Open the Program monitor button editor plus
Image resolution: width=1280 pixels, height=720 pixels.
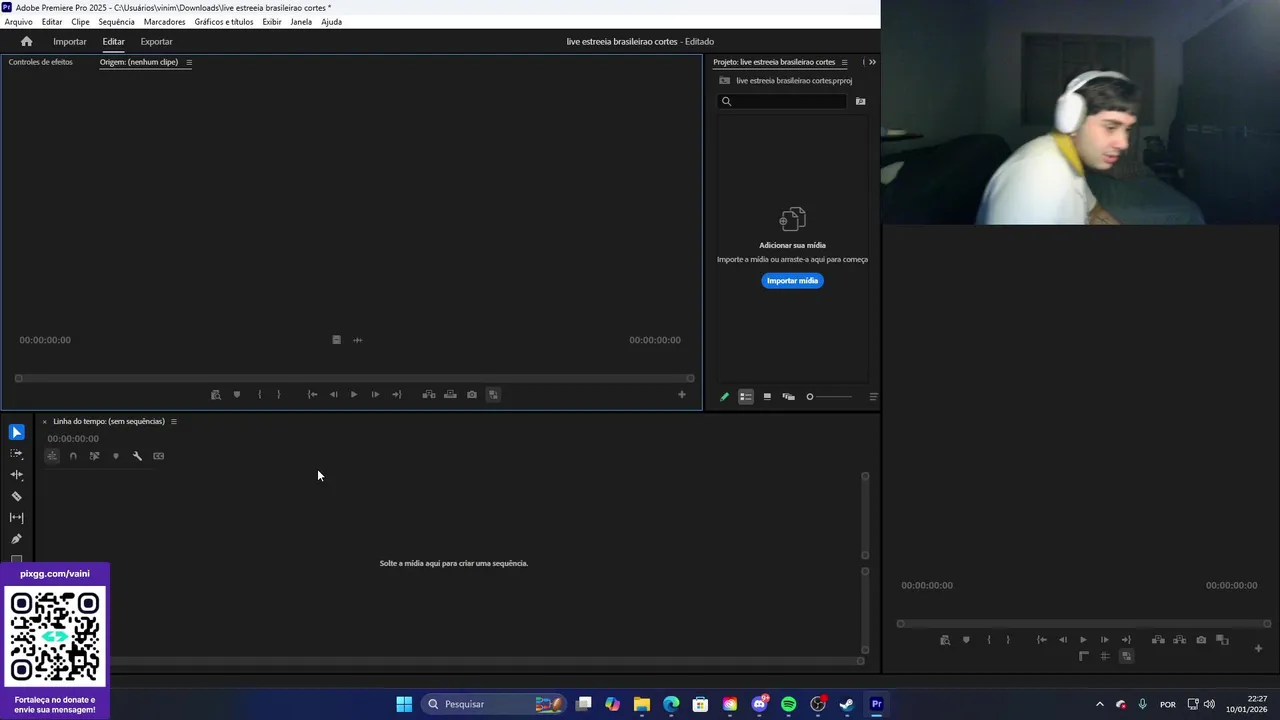[1258, 648]
